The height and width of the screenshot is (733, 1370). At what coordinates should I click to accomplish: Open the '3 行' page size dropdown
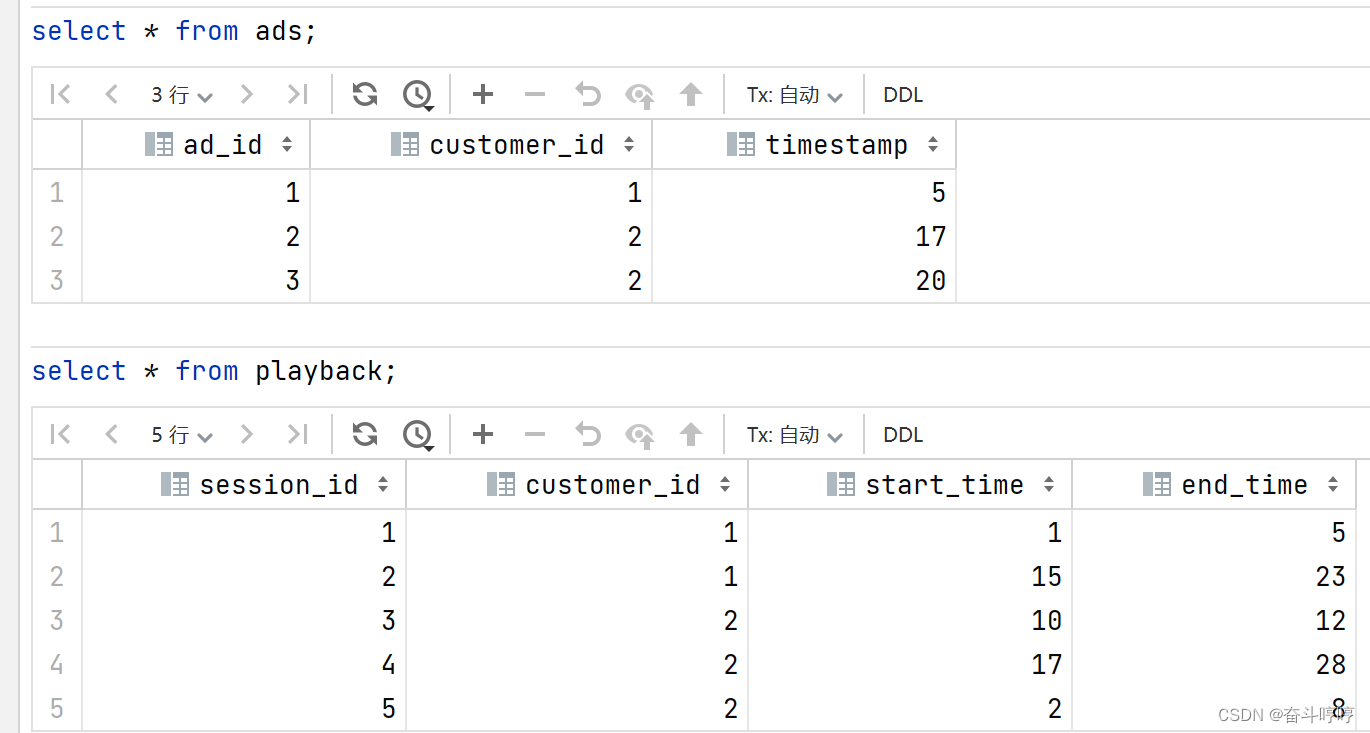(x=182, y=95)
